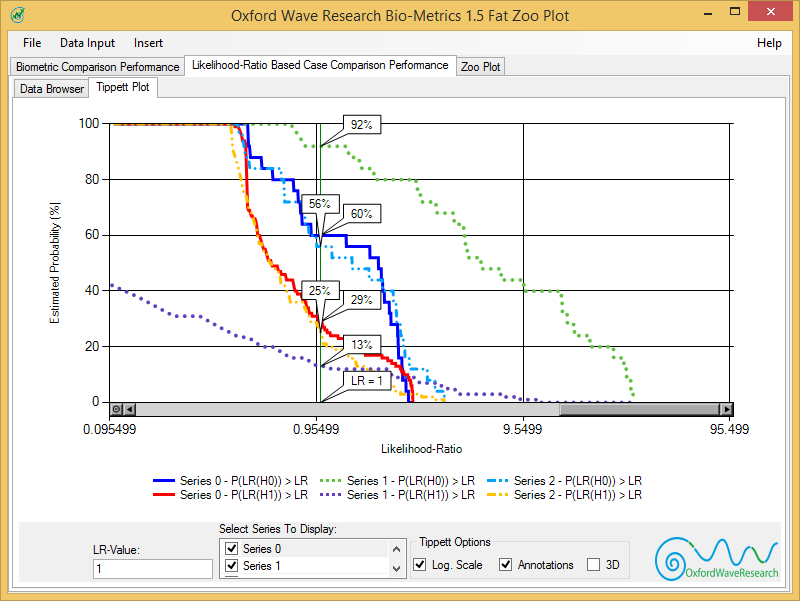
Task: Switch to the Zoo Plot tab
Action: [481, 67]
